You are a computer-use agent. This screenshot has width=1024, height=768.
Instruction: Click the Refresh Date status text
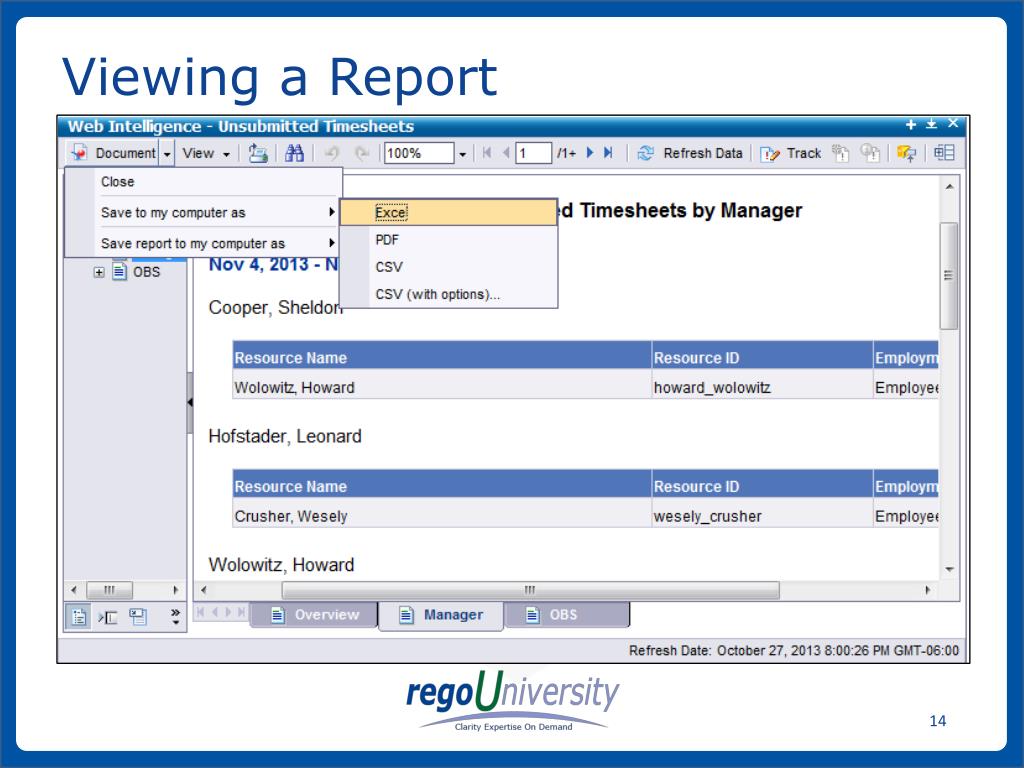(793, 650)
